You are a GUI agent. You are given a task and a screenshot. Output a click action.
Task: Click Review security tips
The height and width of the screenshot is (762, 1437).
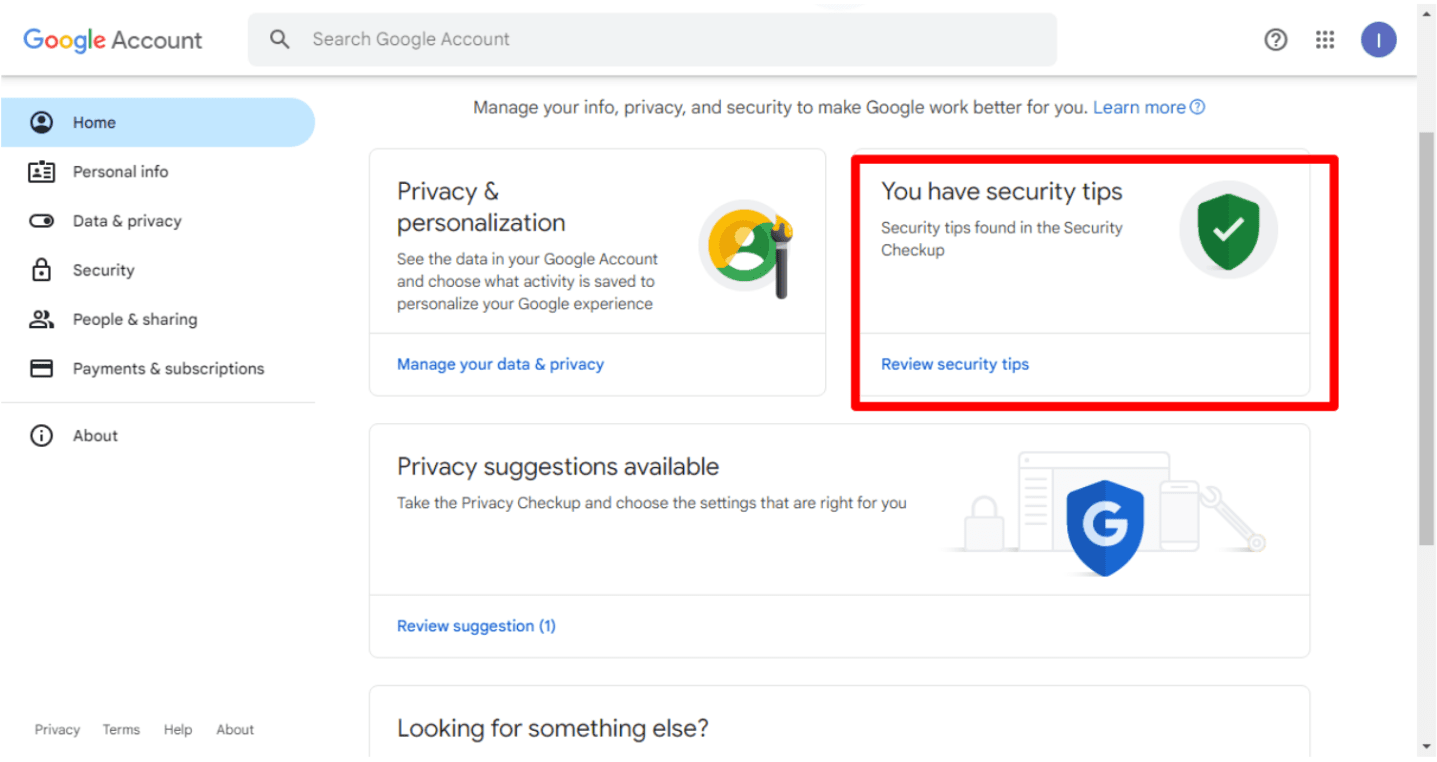(x=954, y=364)
